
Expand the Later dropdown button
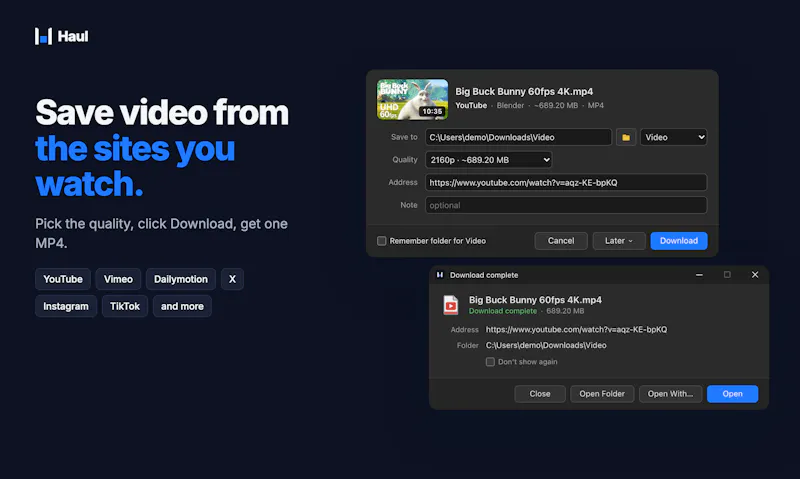[619, 241]
